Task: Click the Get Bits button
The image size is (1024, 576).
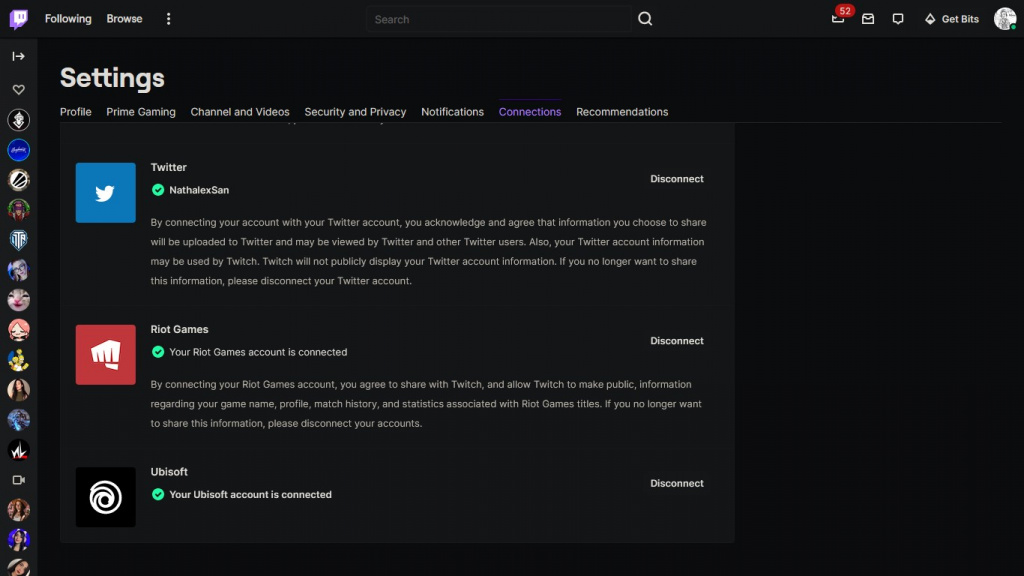Action: [952, 19]
